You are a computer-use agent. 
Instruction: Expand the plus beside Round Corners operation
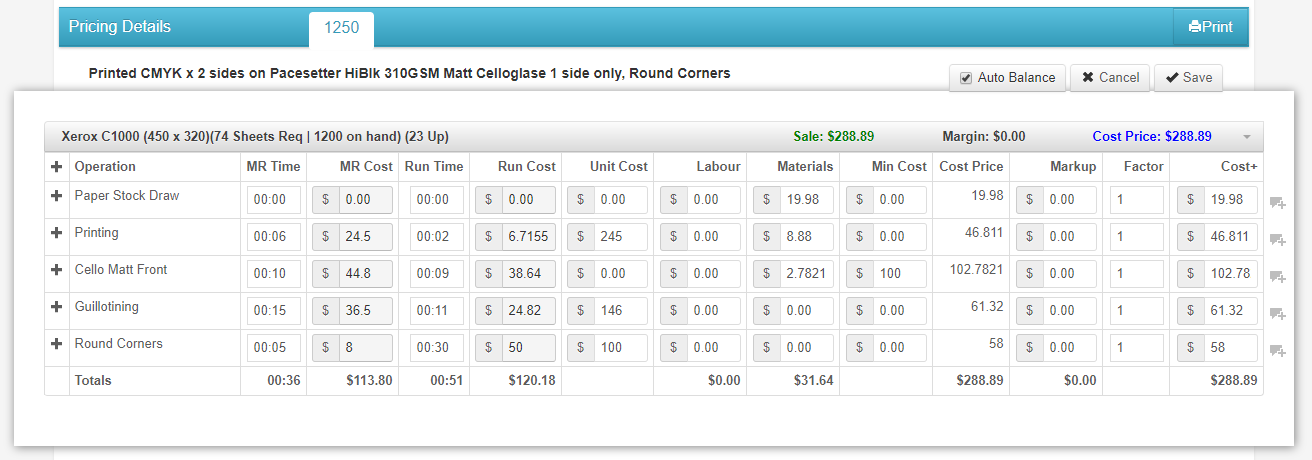pyautogui.click(x=57, y=345)
